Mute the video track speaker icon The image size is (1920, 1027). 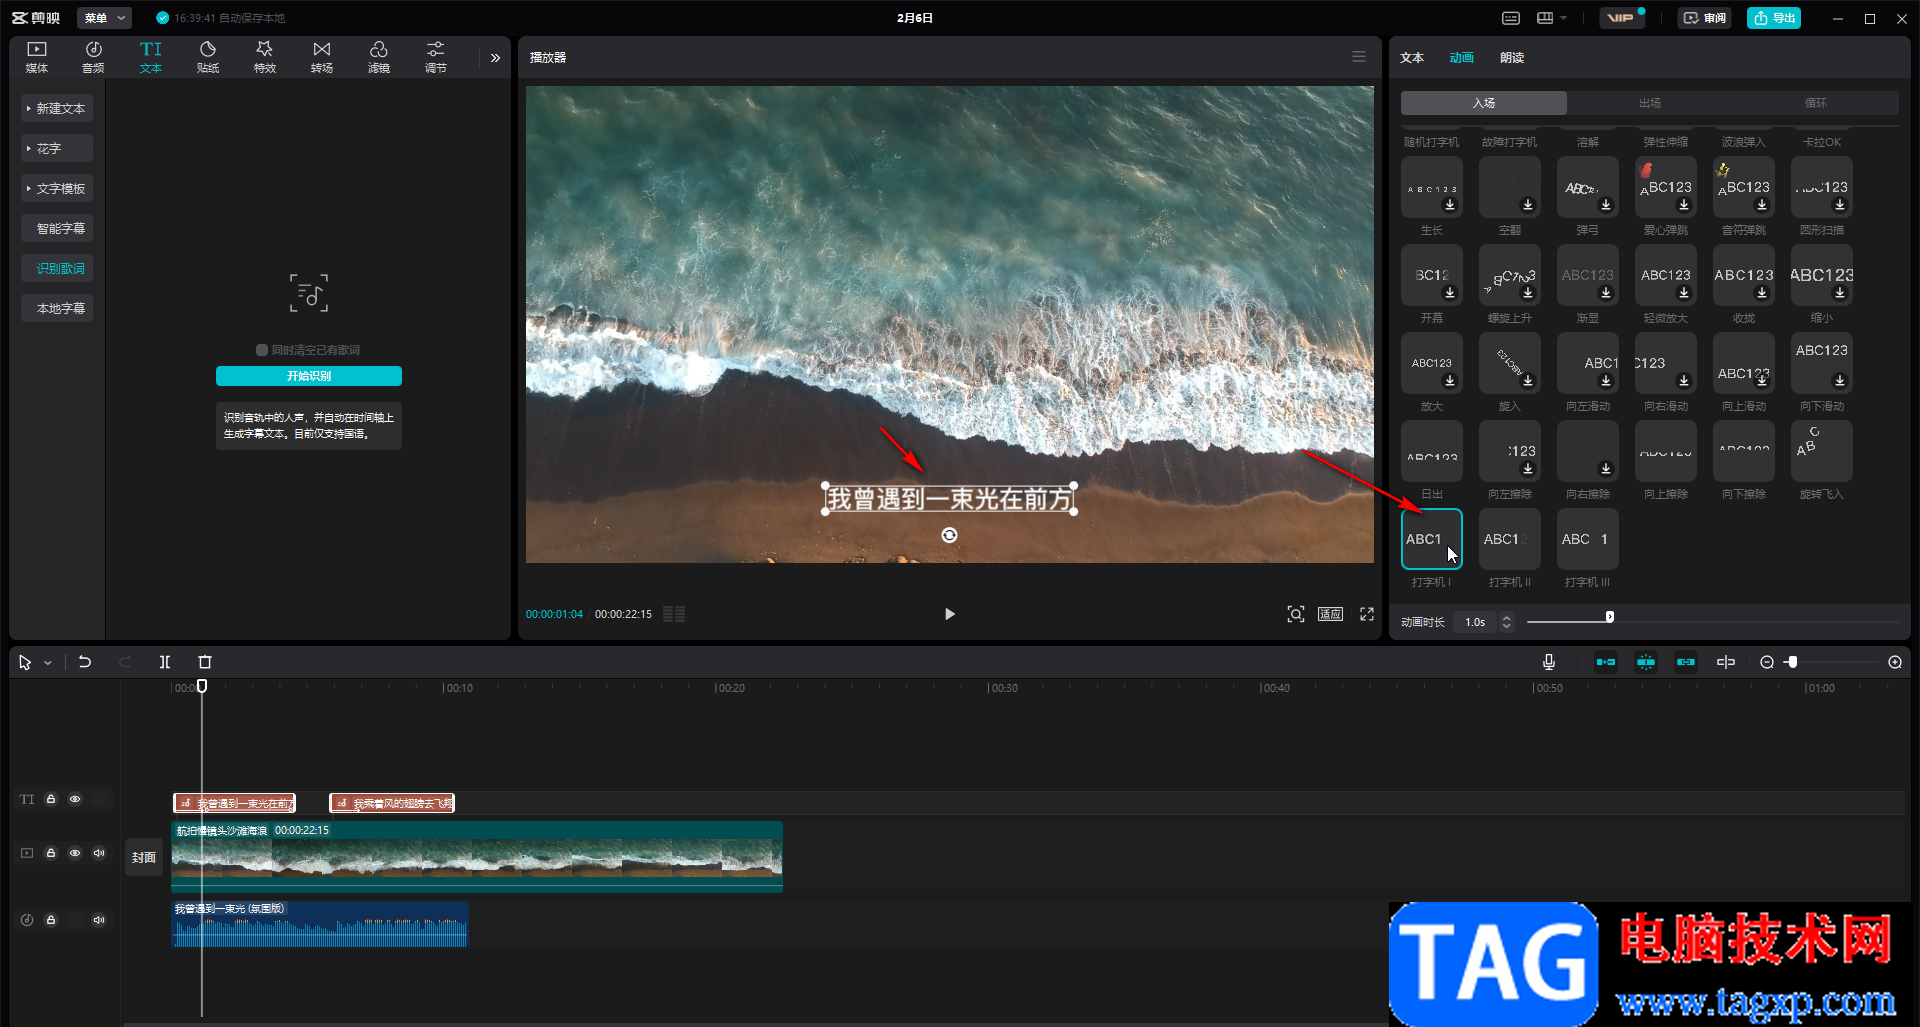pyautogui.click(x=99, y=853)
